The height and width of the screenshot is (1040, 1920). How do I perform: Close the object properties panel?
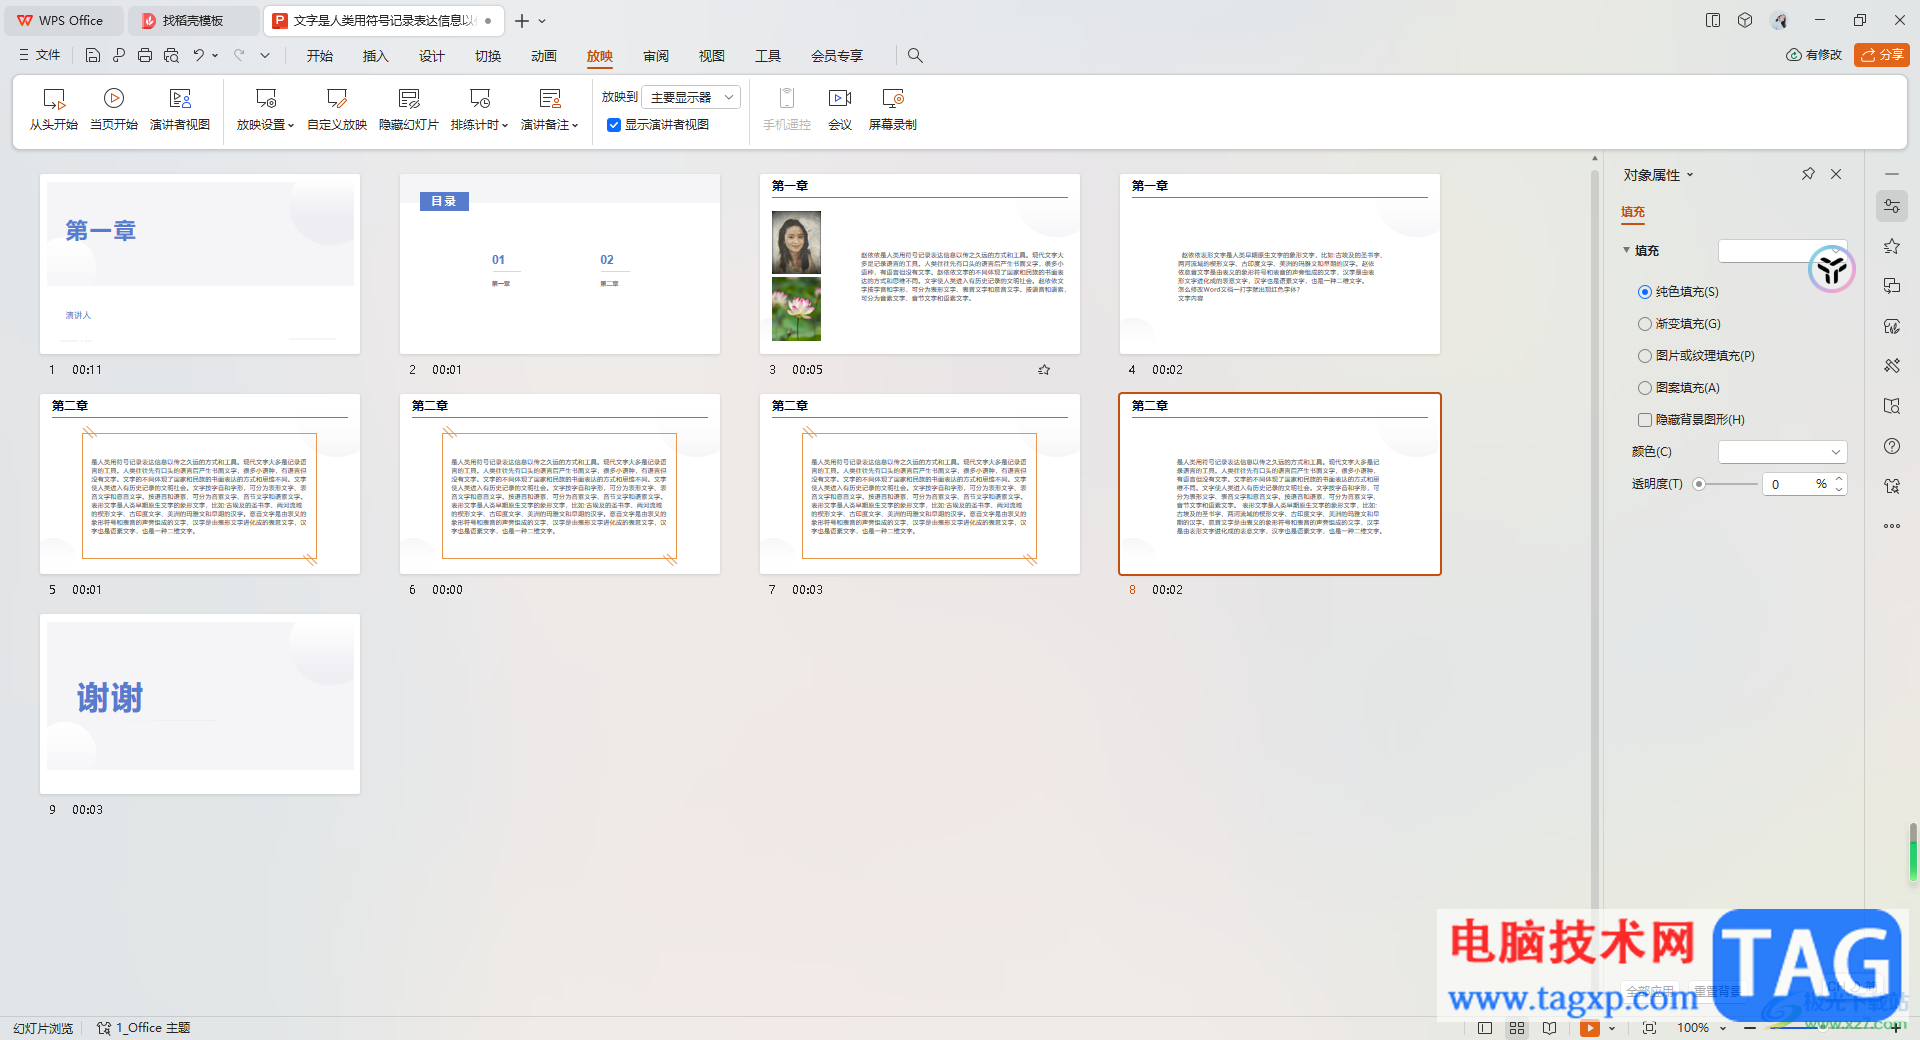(x=1836, y=174)
